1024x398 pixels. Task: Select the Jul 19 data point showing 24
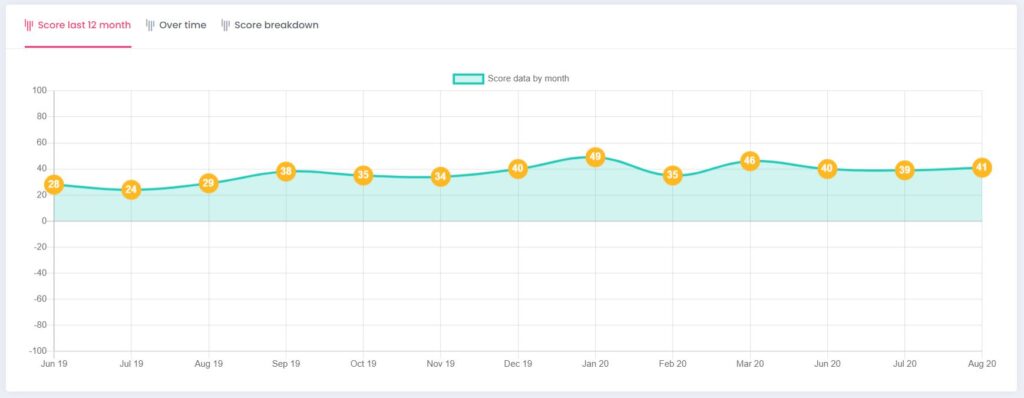click(131, 190)
